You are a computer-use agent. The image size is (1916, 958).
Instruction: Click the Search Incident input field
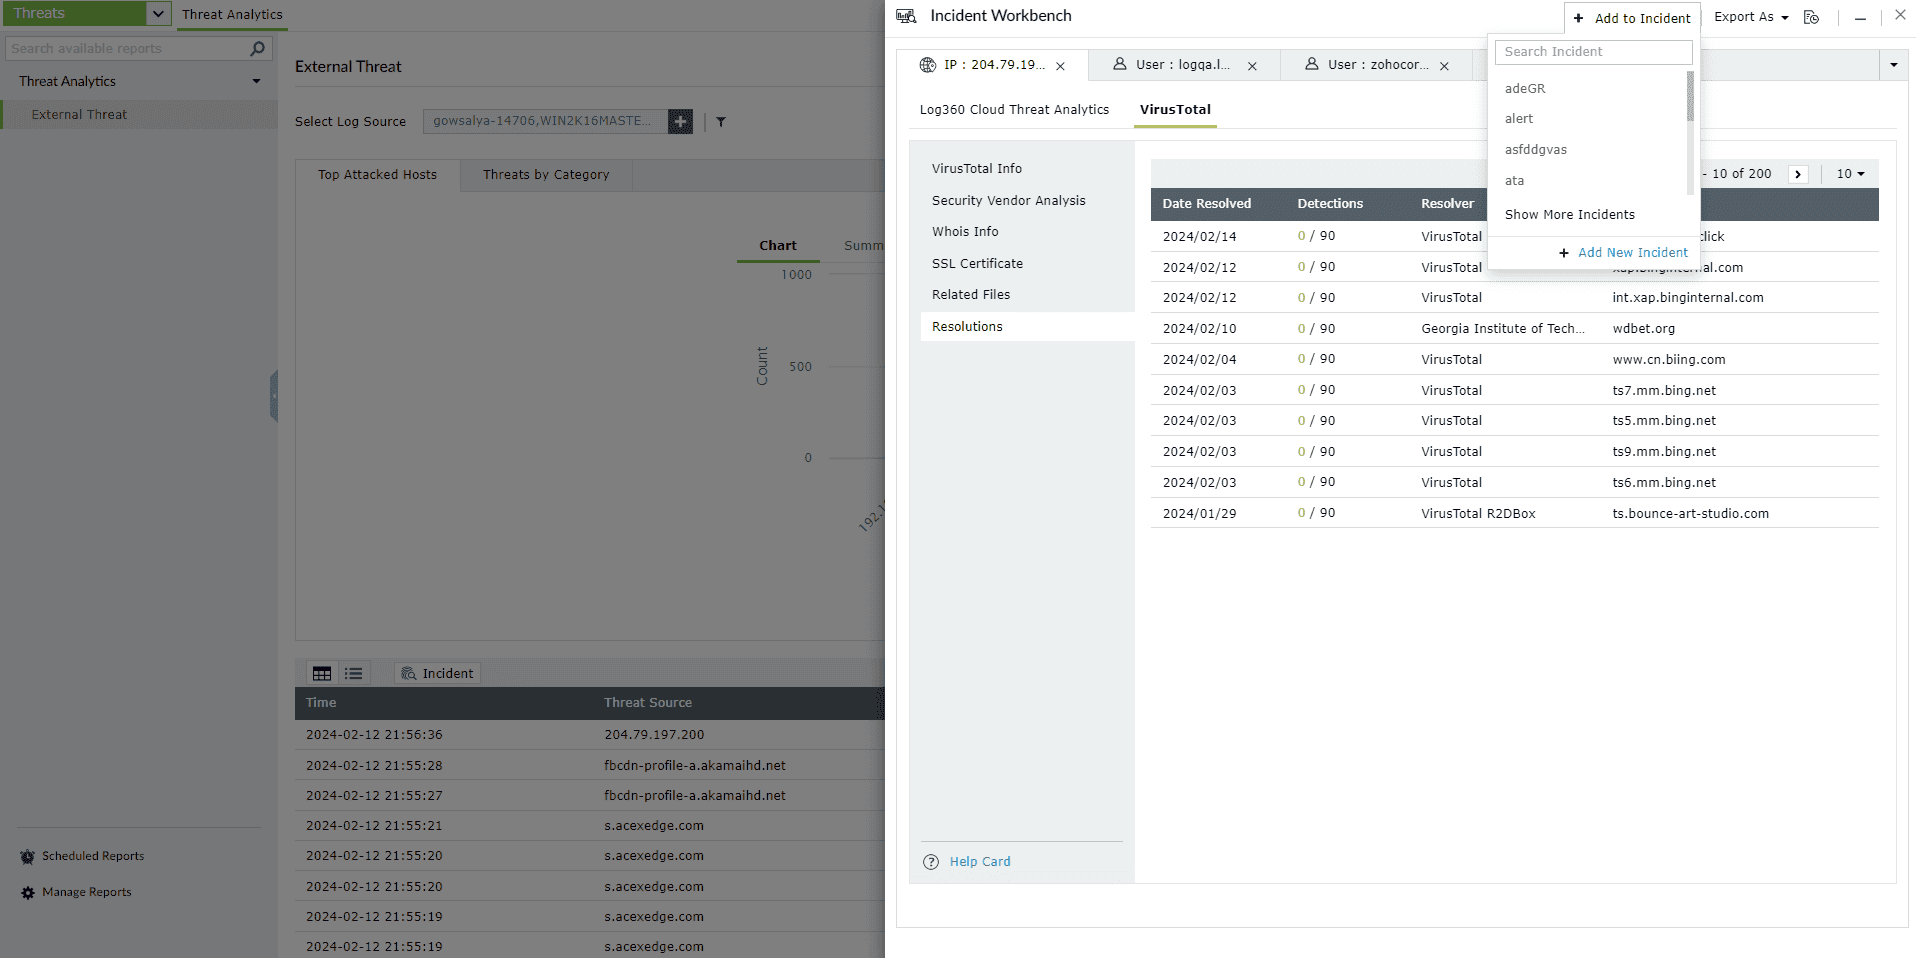click(x=1593, y=52)
